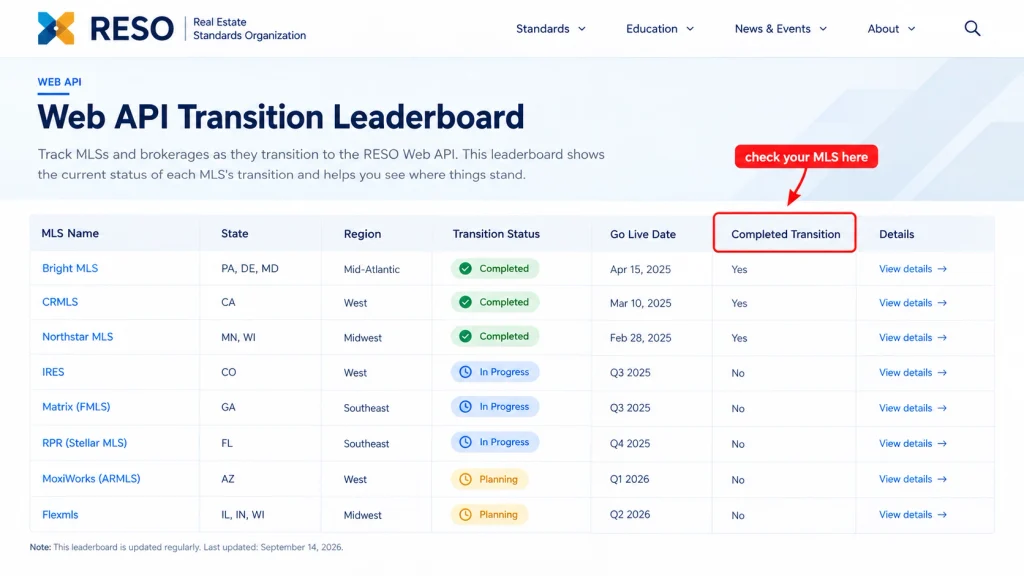The height and width of the screenshot is (576, 1024).
Task: Open the IRES link
Action: [53, 372]
